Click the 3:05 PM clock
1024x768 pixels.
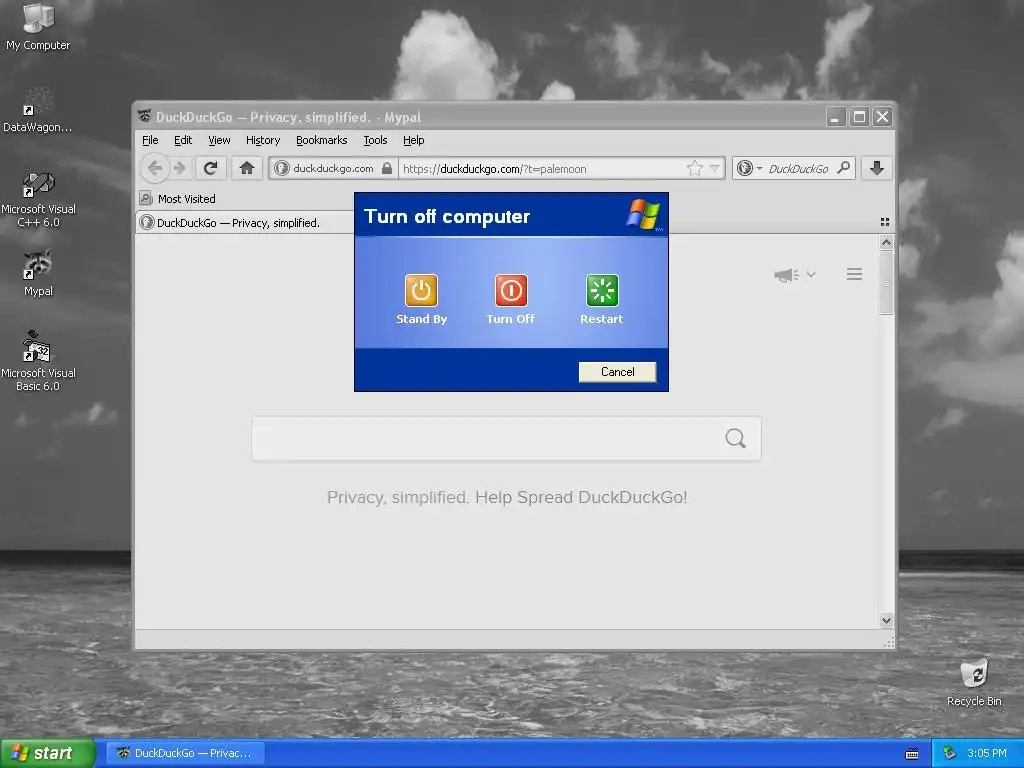[987, 753]
